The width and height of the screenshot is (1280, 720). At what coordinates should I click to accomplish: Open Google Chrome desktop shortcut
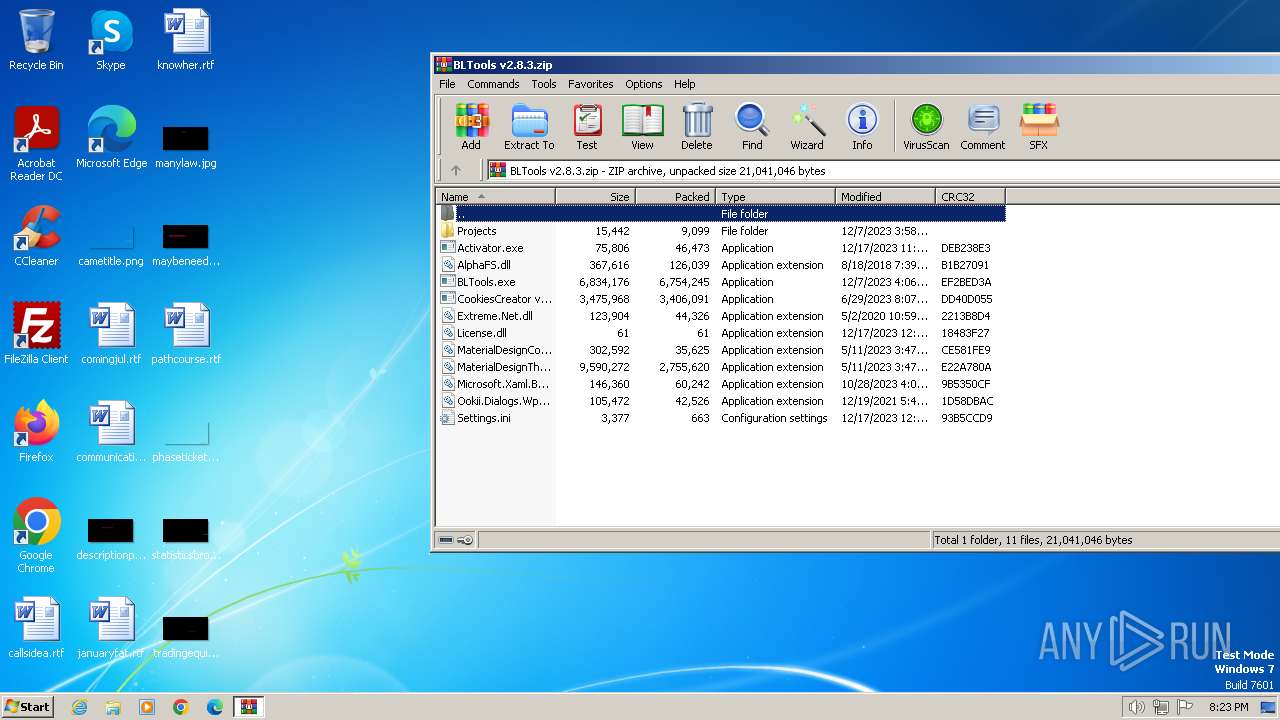36,536
